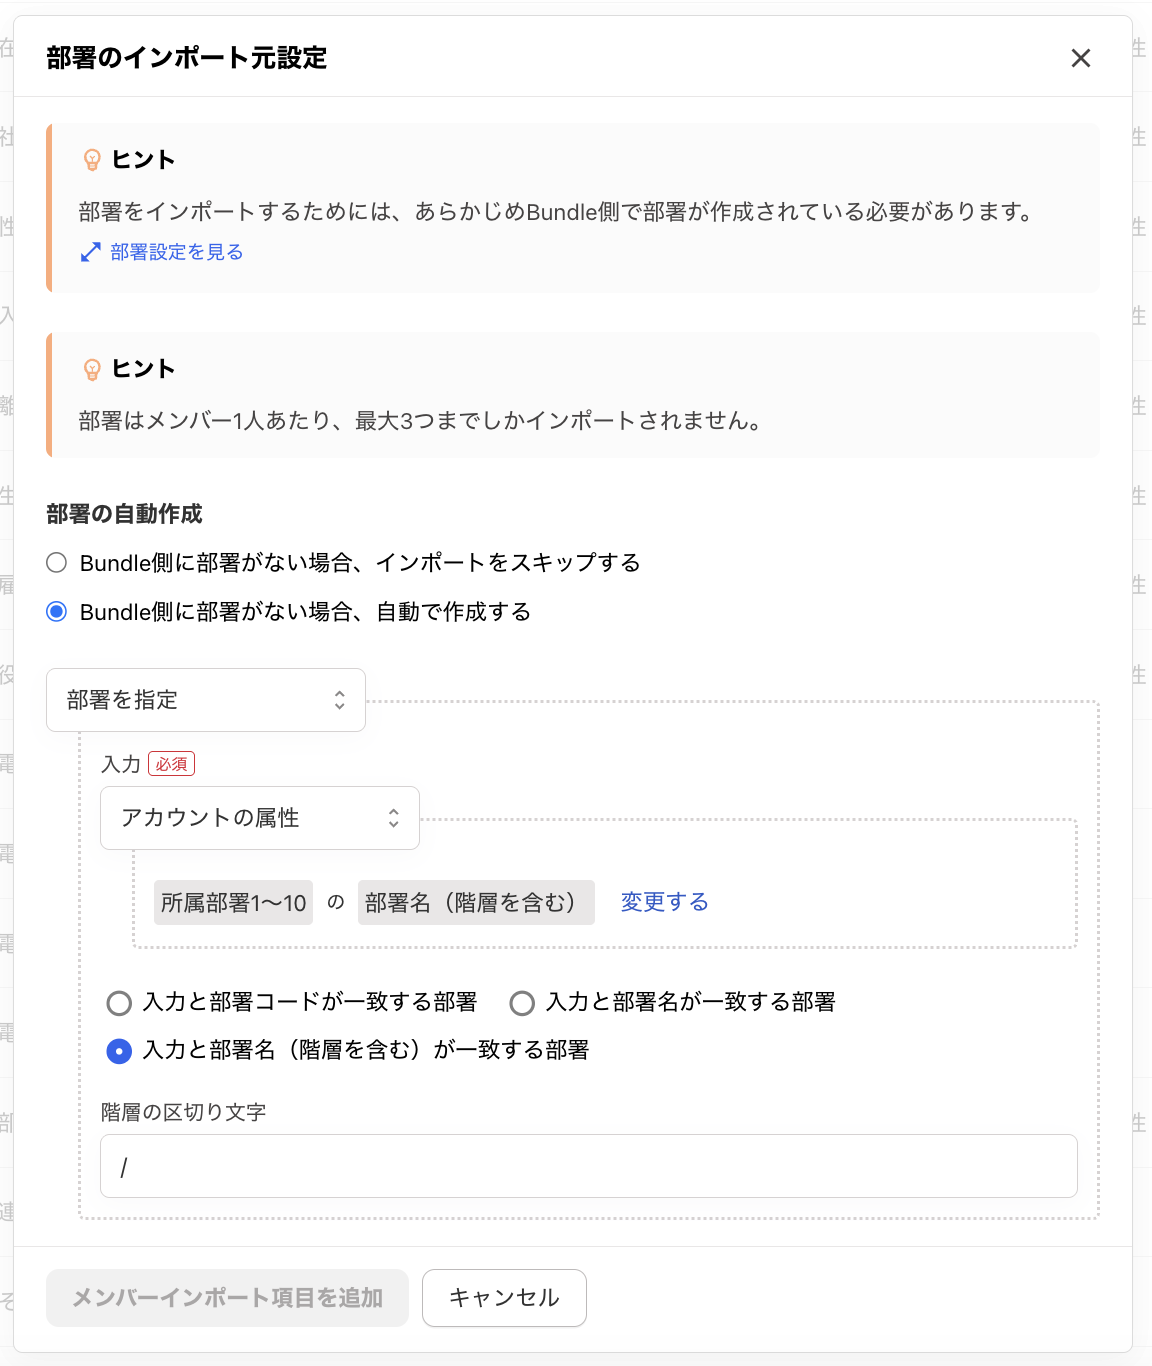Select 入力と部署名（階層を含む）が一致する部署 radio button
The height and width of the screenshot is (1366, 1152).
(119, 1050)
